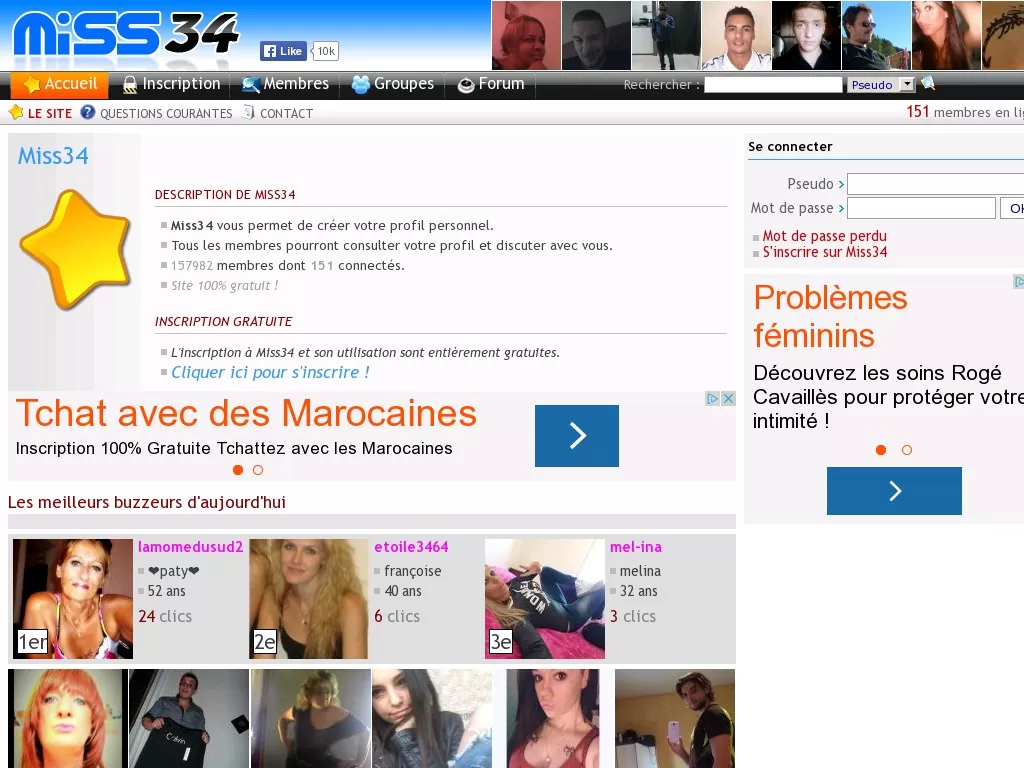Select second dot of Problèmes féminins carousel
Screen dimensions: 1024x768
pyautogui.click(x=907, y=450)
